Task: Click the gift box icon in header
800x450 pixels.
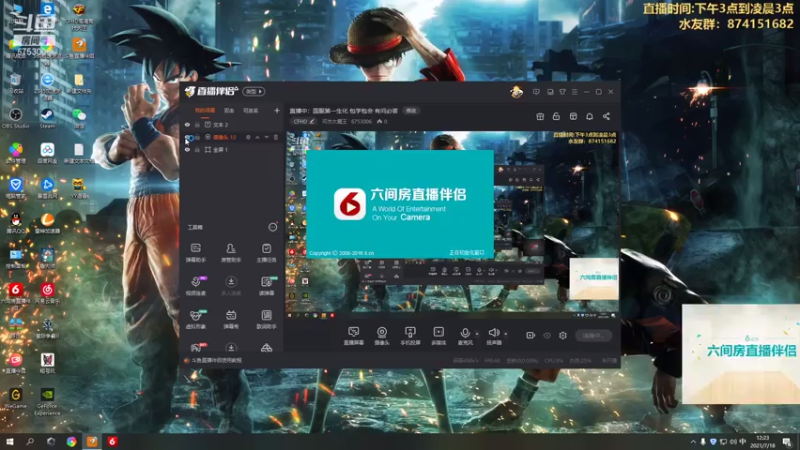Action: pyautogui.click(x=540, y=116)
